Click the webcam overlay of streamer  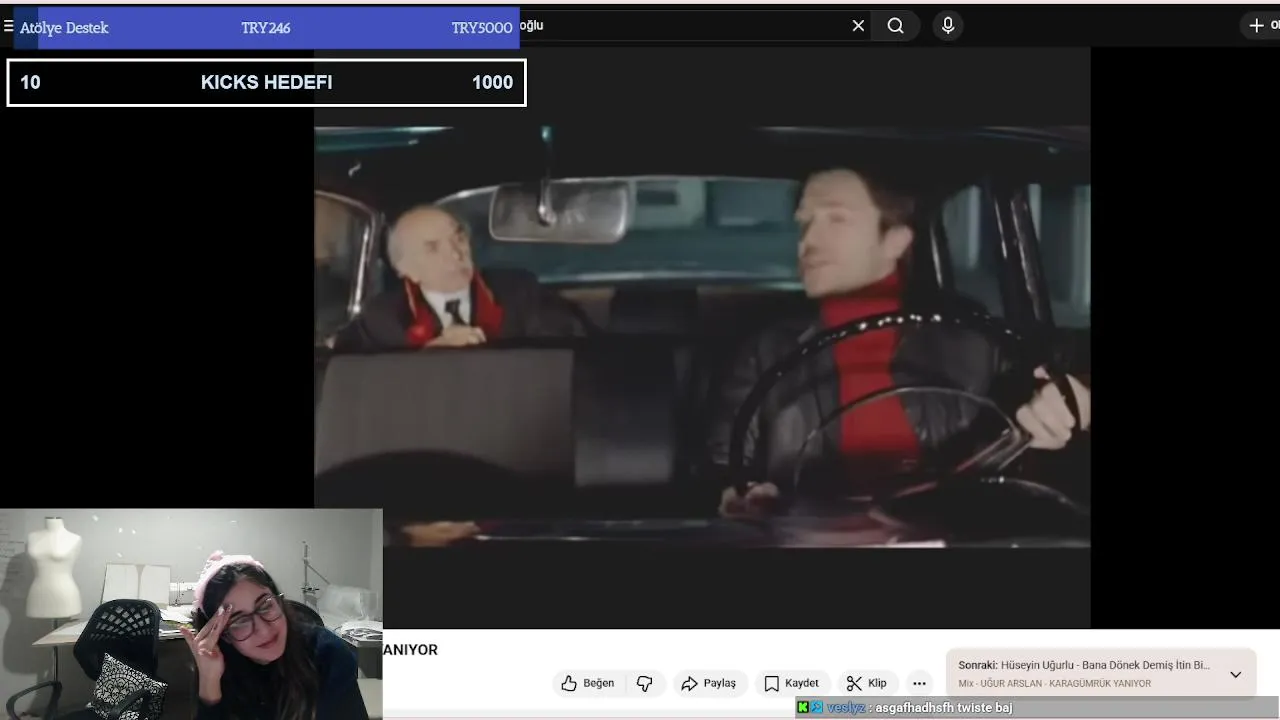[x=191, y=614]
